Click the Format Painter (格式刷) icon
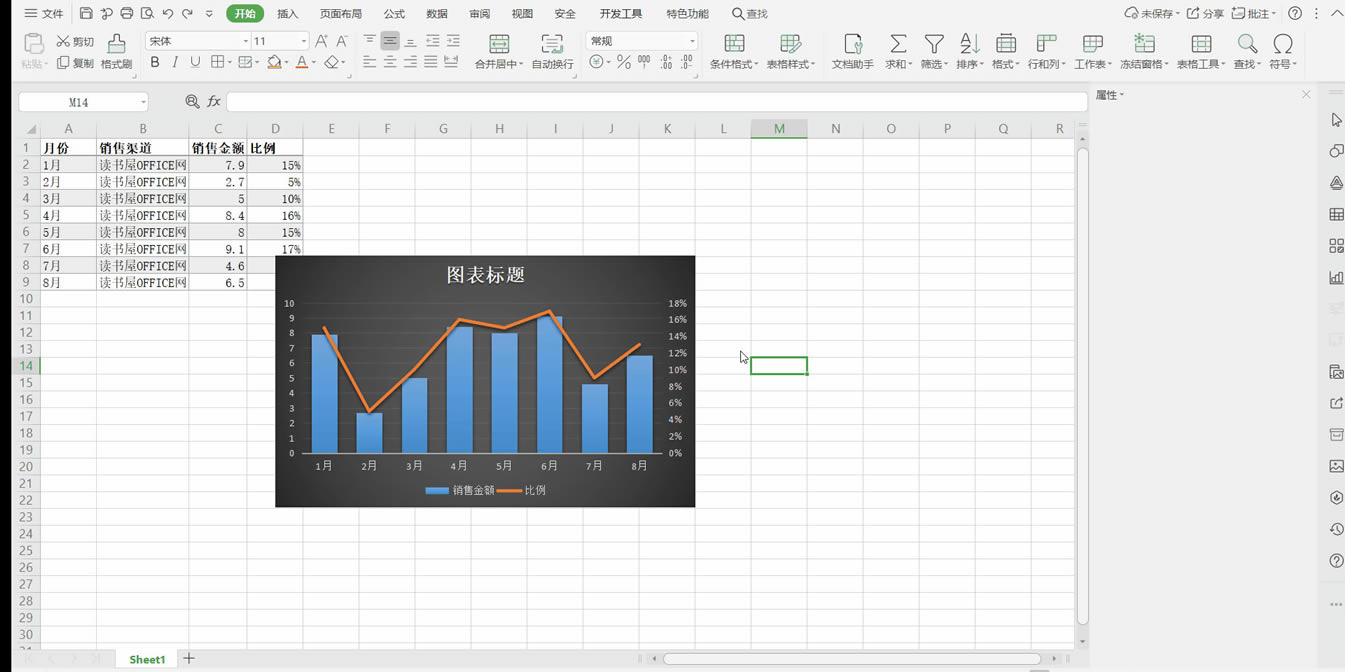The image size is (1345, 672). coord(116,44)
